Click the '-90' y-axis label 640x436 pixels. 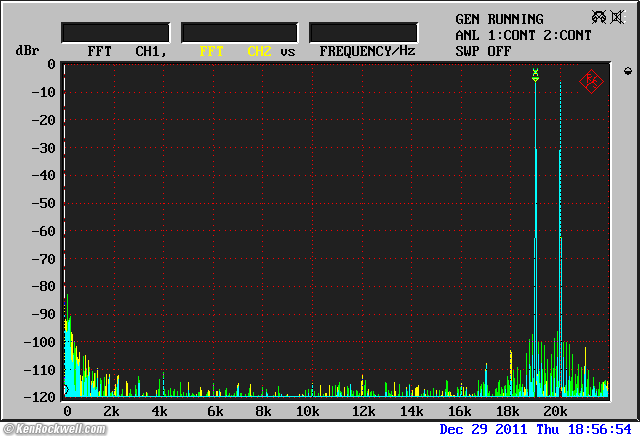(x=43, y=314)
